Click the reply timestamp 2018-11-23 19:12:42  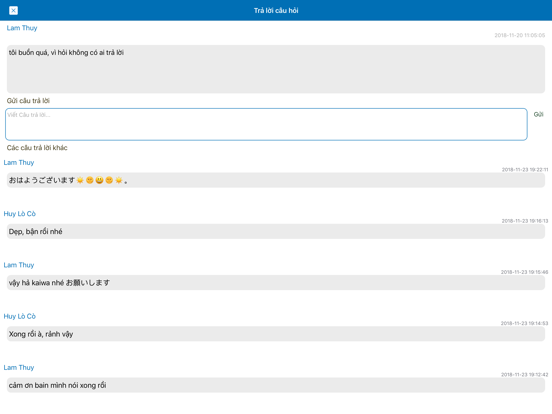[x=525, y=375]
